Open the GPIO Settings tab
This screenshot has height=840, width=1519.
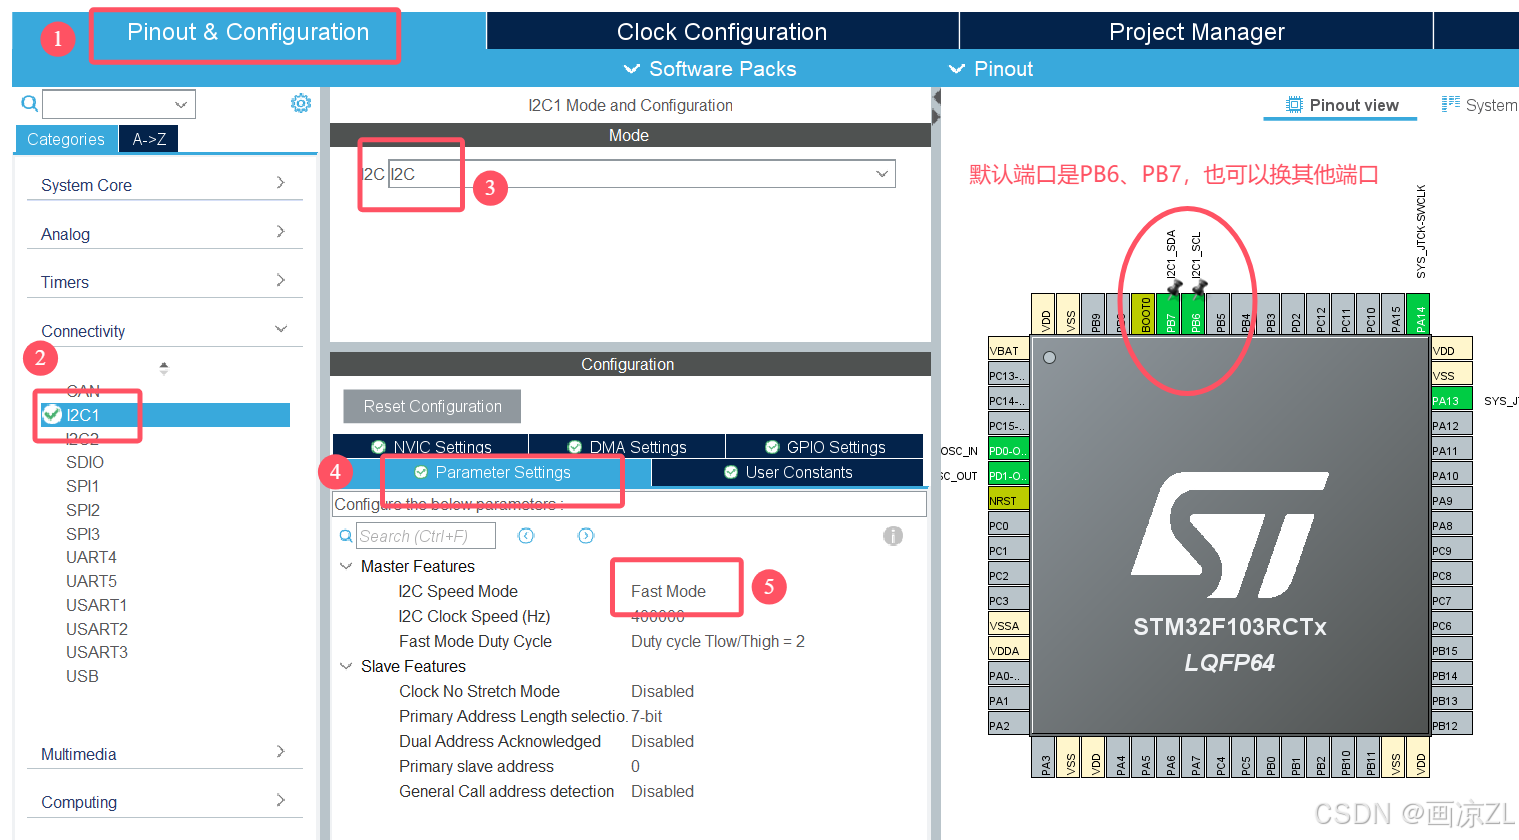[x=825, y=447]
